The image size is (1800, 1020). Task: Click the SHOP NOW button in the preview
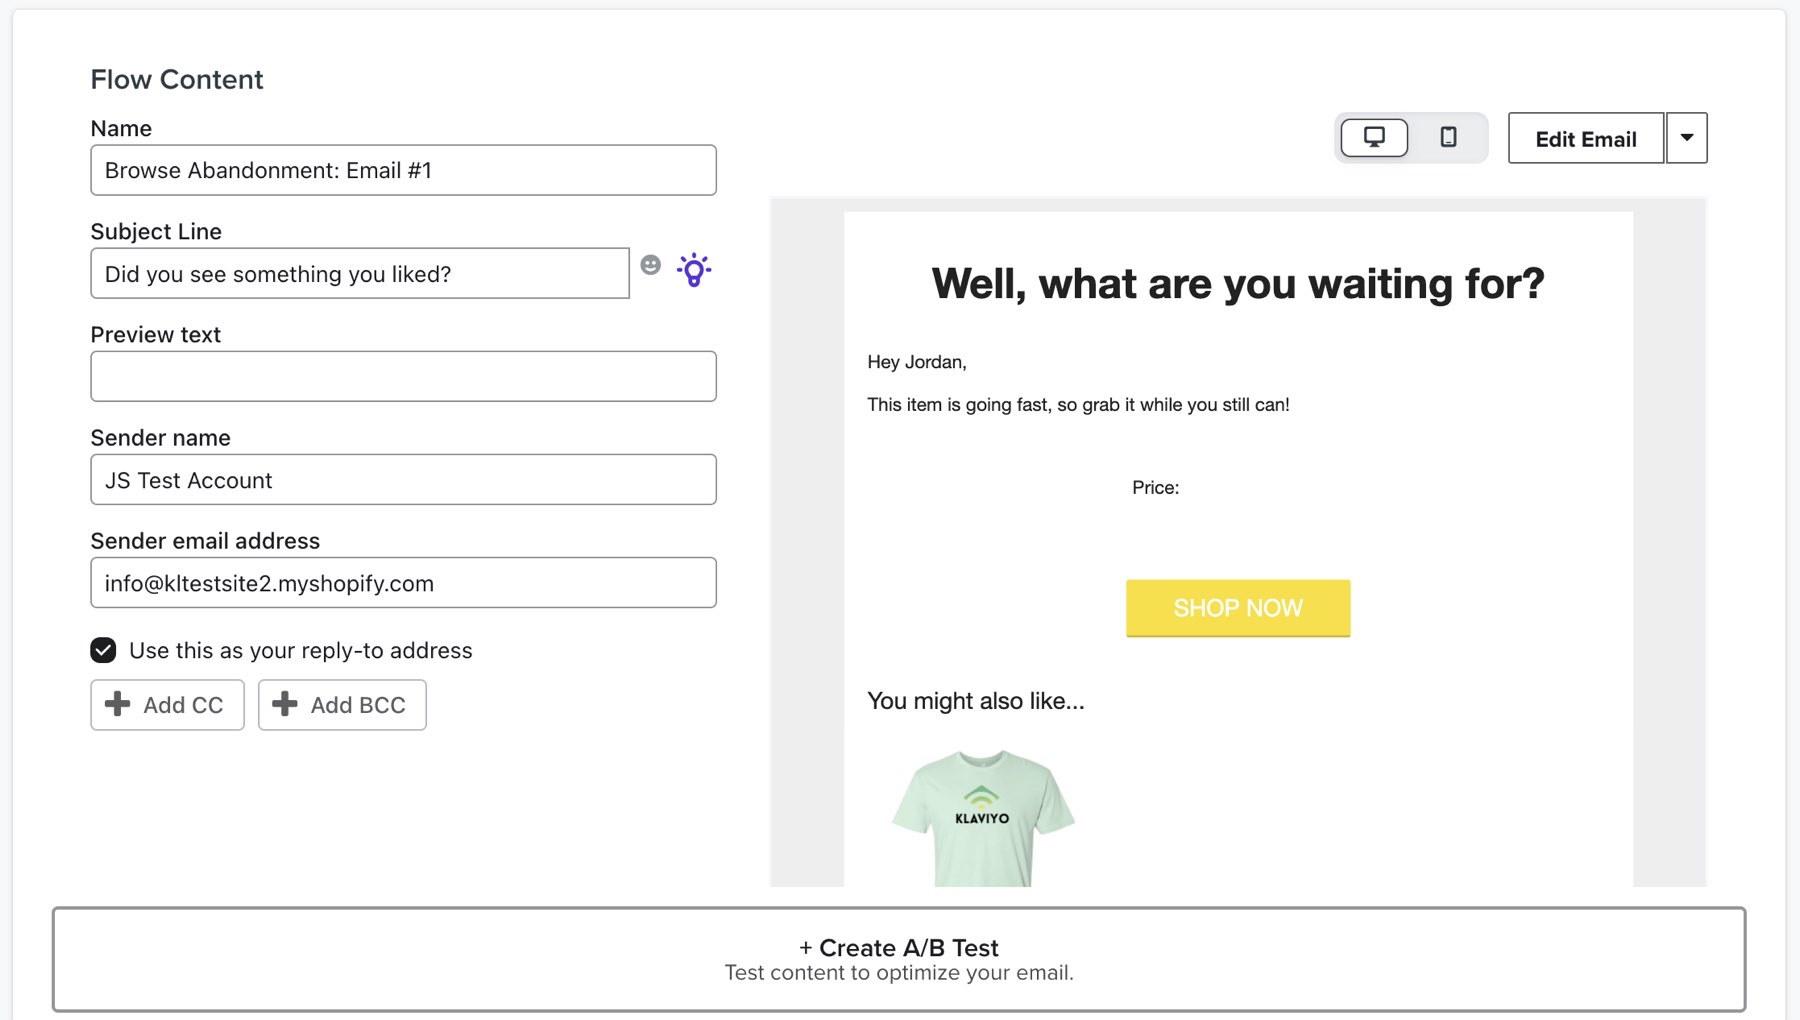pyautogui.click(x=1237, y=607)
